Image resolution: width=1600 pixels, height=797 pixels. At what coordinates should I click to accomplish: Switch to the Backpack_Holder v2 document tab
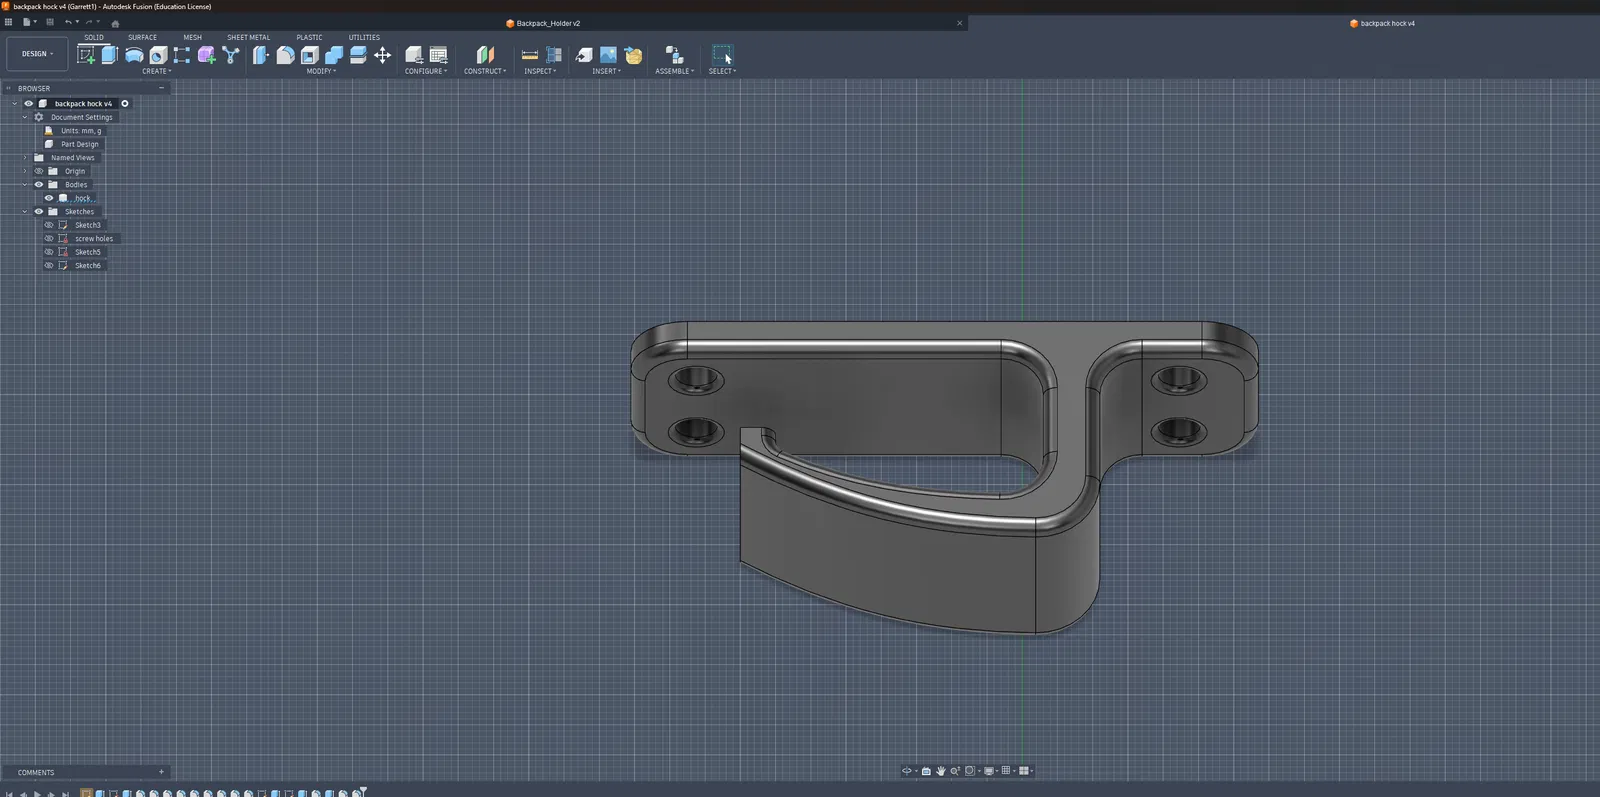[548, 23]
